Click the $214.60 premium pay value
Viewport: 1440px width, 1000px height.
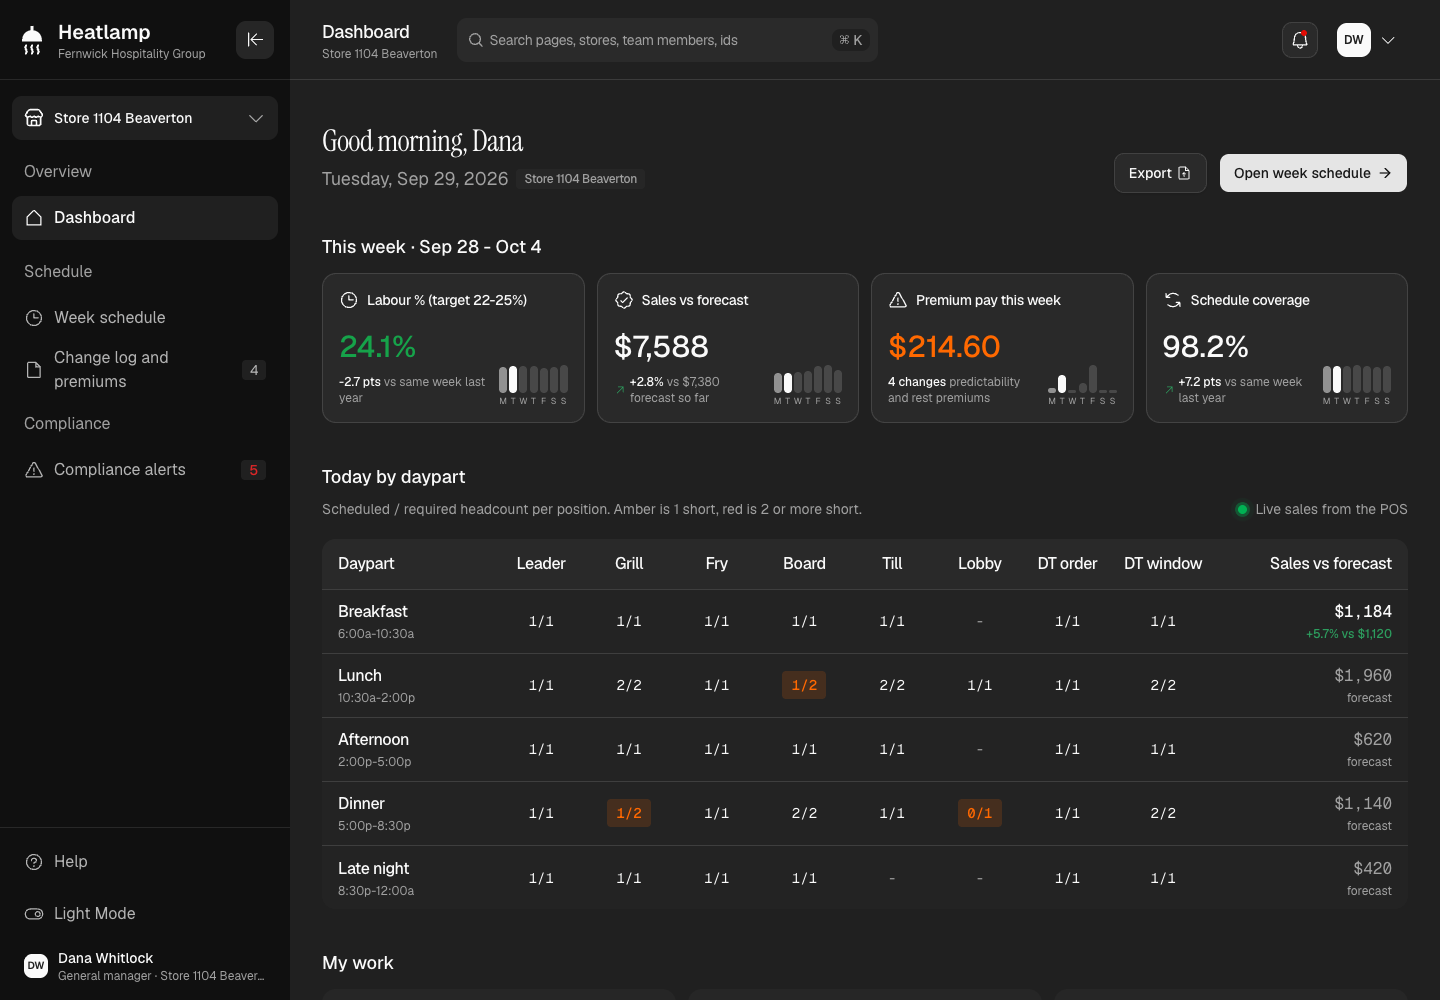point(944,347)
